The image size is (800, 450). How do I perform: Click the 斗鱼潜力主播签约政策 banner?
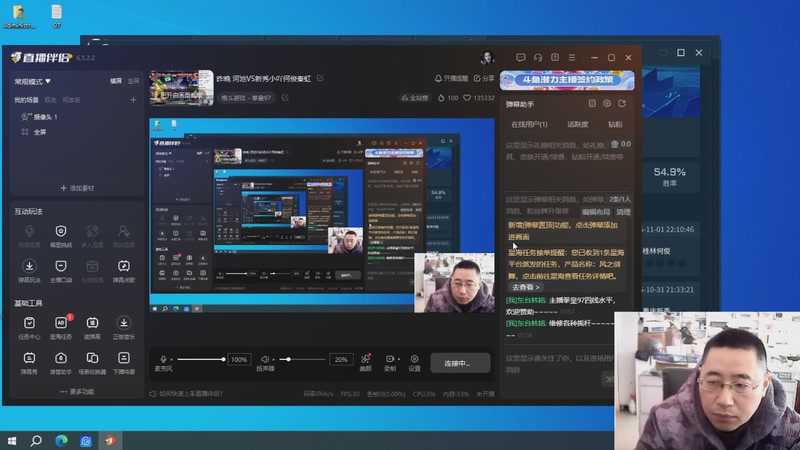click(567, 80)
